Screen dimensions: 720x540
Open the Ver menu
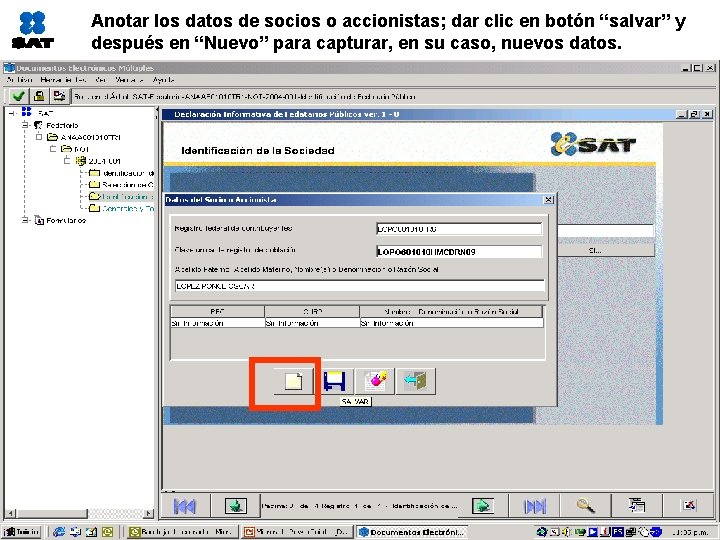(101, 80)
